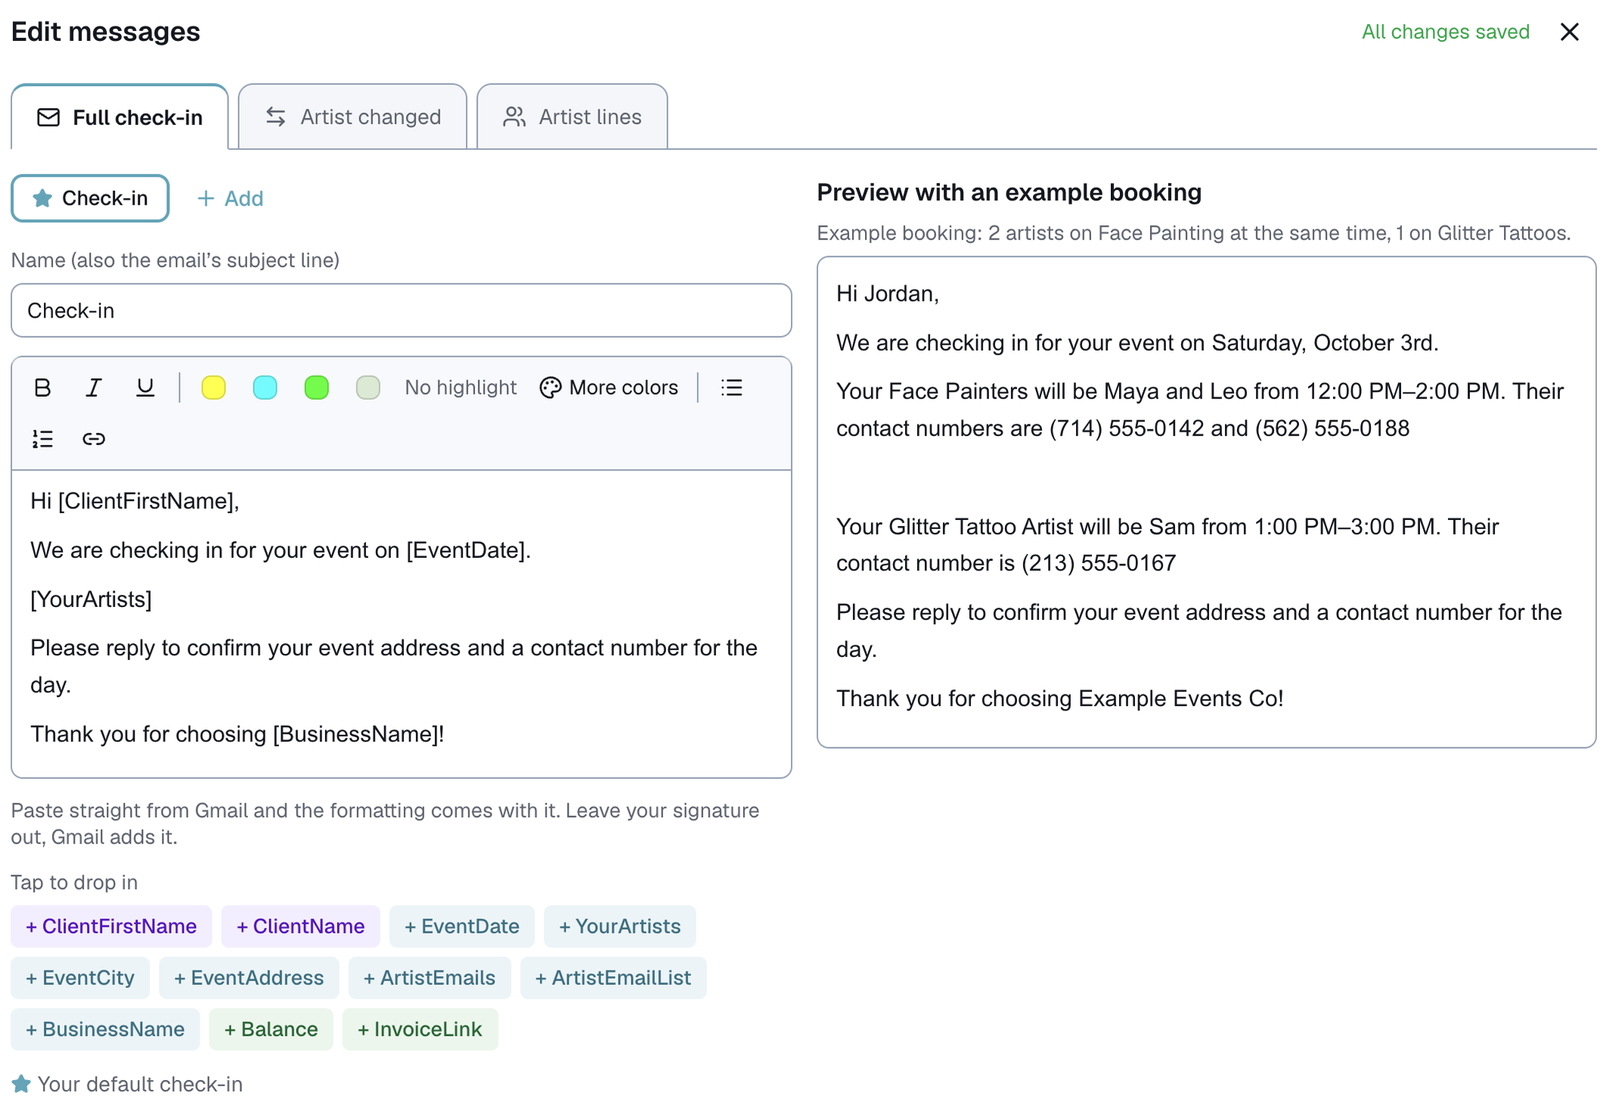This screenshot has height=1099, width=1600.
Task: Insert YourArtists placeholder
Action: tap(620, 926)
